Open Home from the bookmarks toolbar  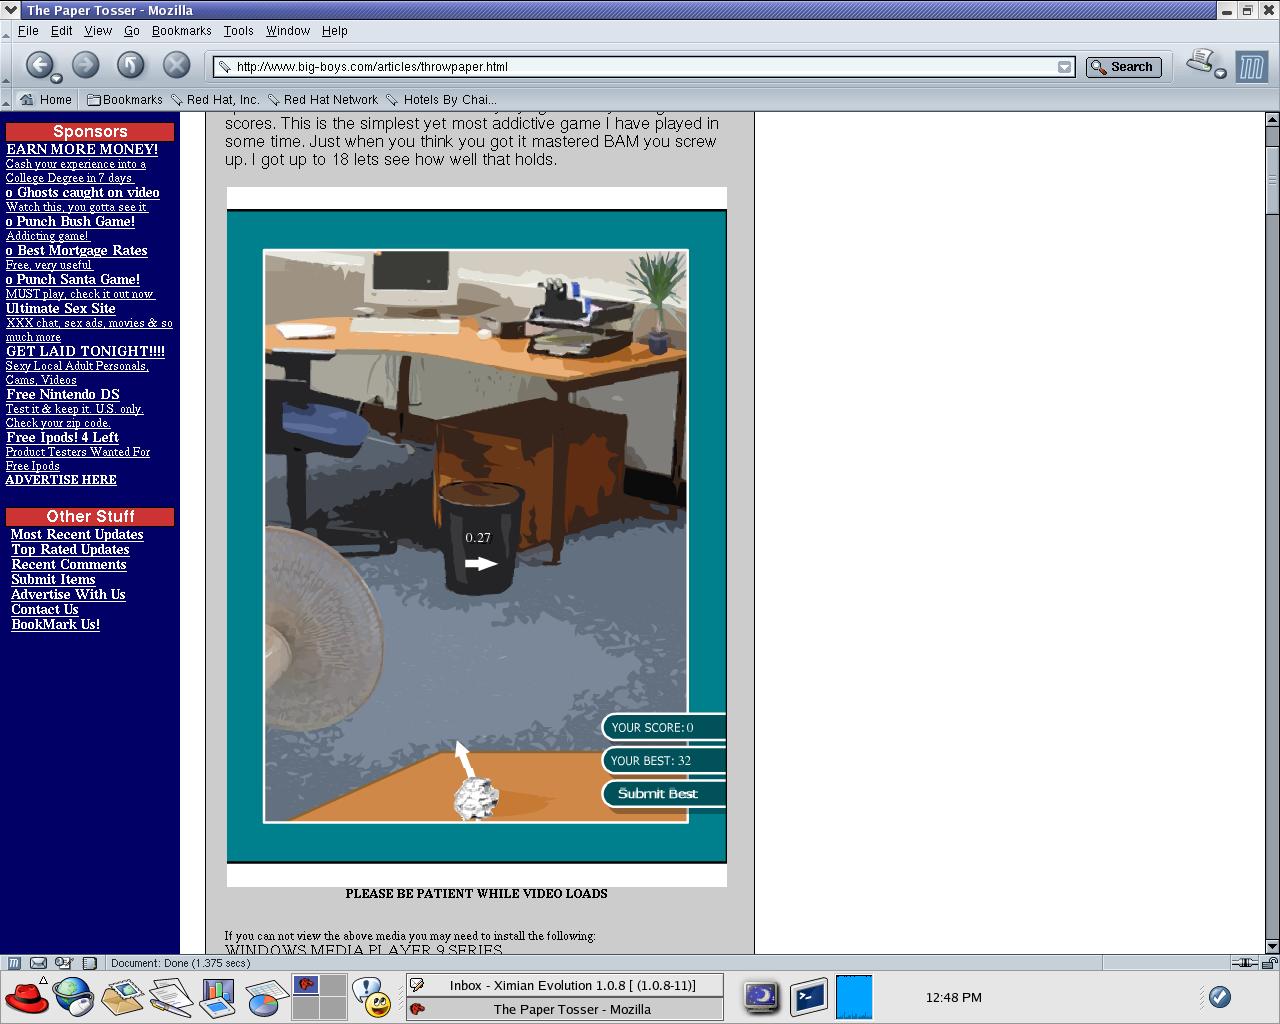pyautogui.click(x=46, y=100)
